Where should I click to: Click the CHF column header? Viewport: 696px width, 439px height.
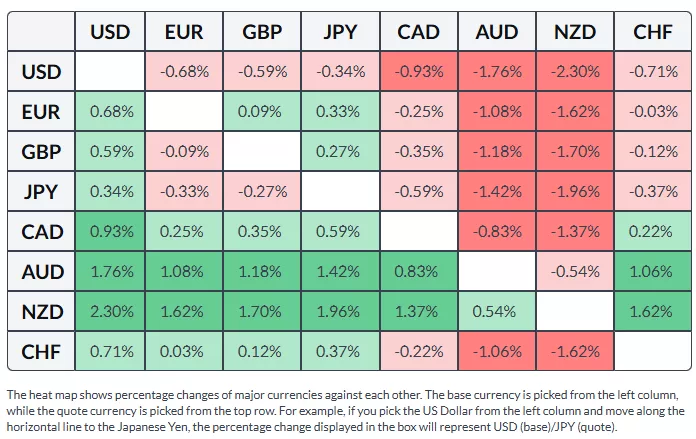coord(653,32)
